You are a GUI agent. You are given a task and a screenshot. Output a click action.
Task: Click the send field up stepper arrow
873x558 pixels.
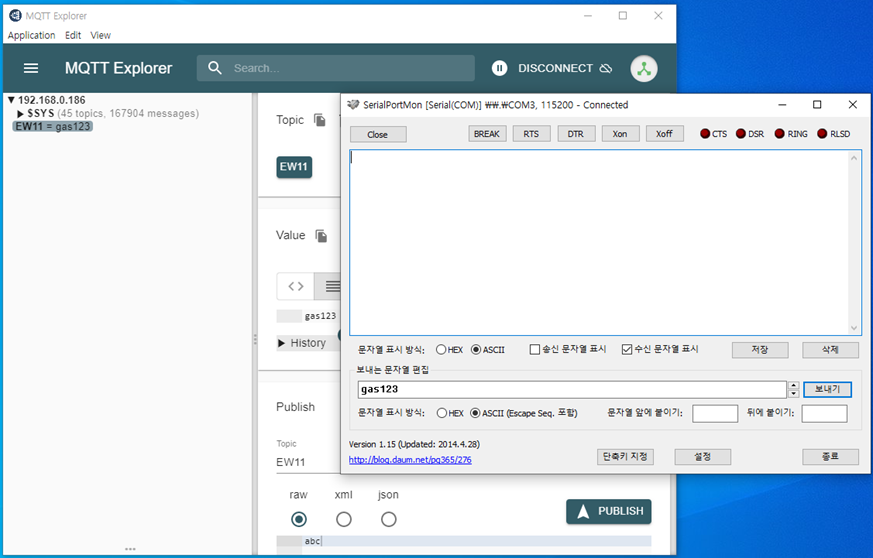coord(793,385)
